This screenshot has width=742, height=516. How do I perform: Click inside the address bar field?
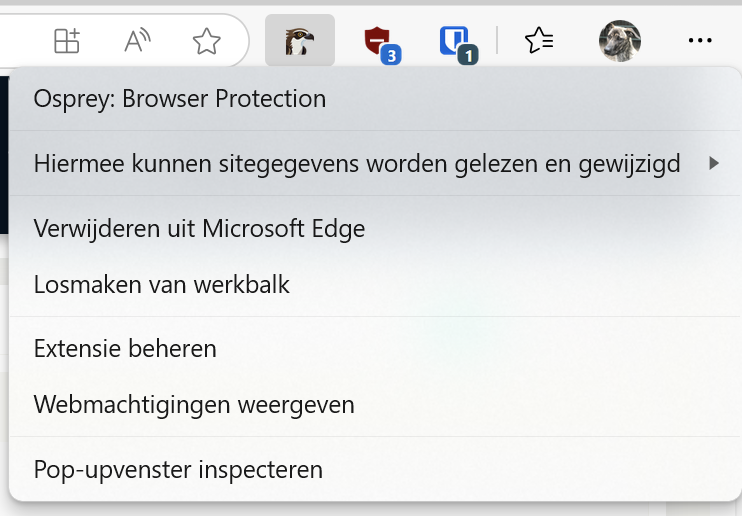point(20,41)
